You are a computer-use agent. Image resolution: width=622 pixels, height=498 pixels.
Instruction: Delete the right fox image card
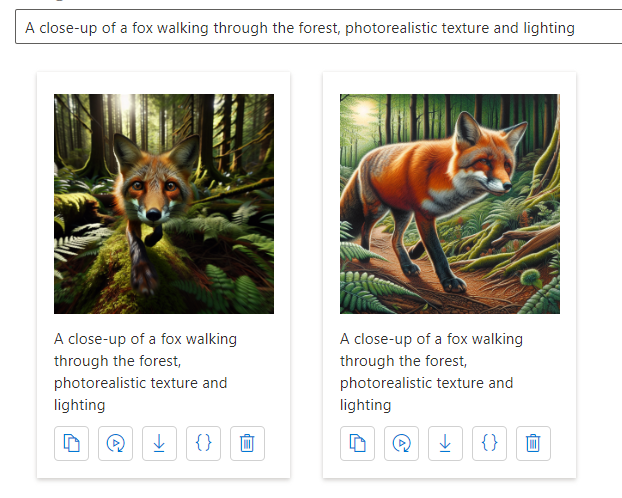533,443
